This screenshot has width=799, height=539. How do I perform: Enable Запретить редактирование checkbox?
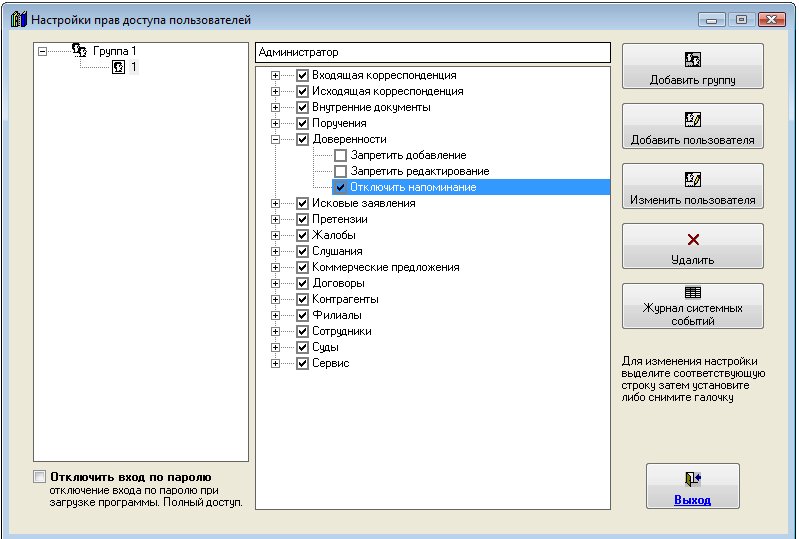(340, 171)
